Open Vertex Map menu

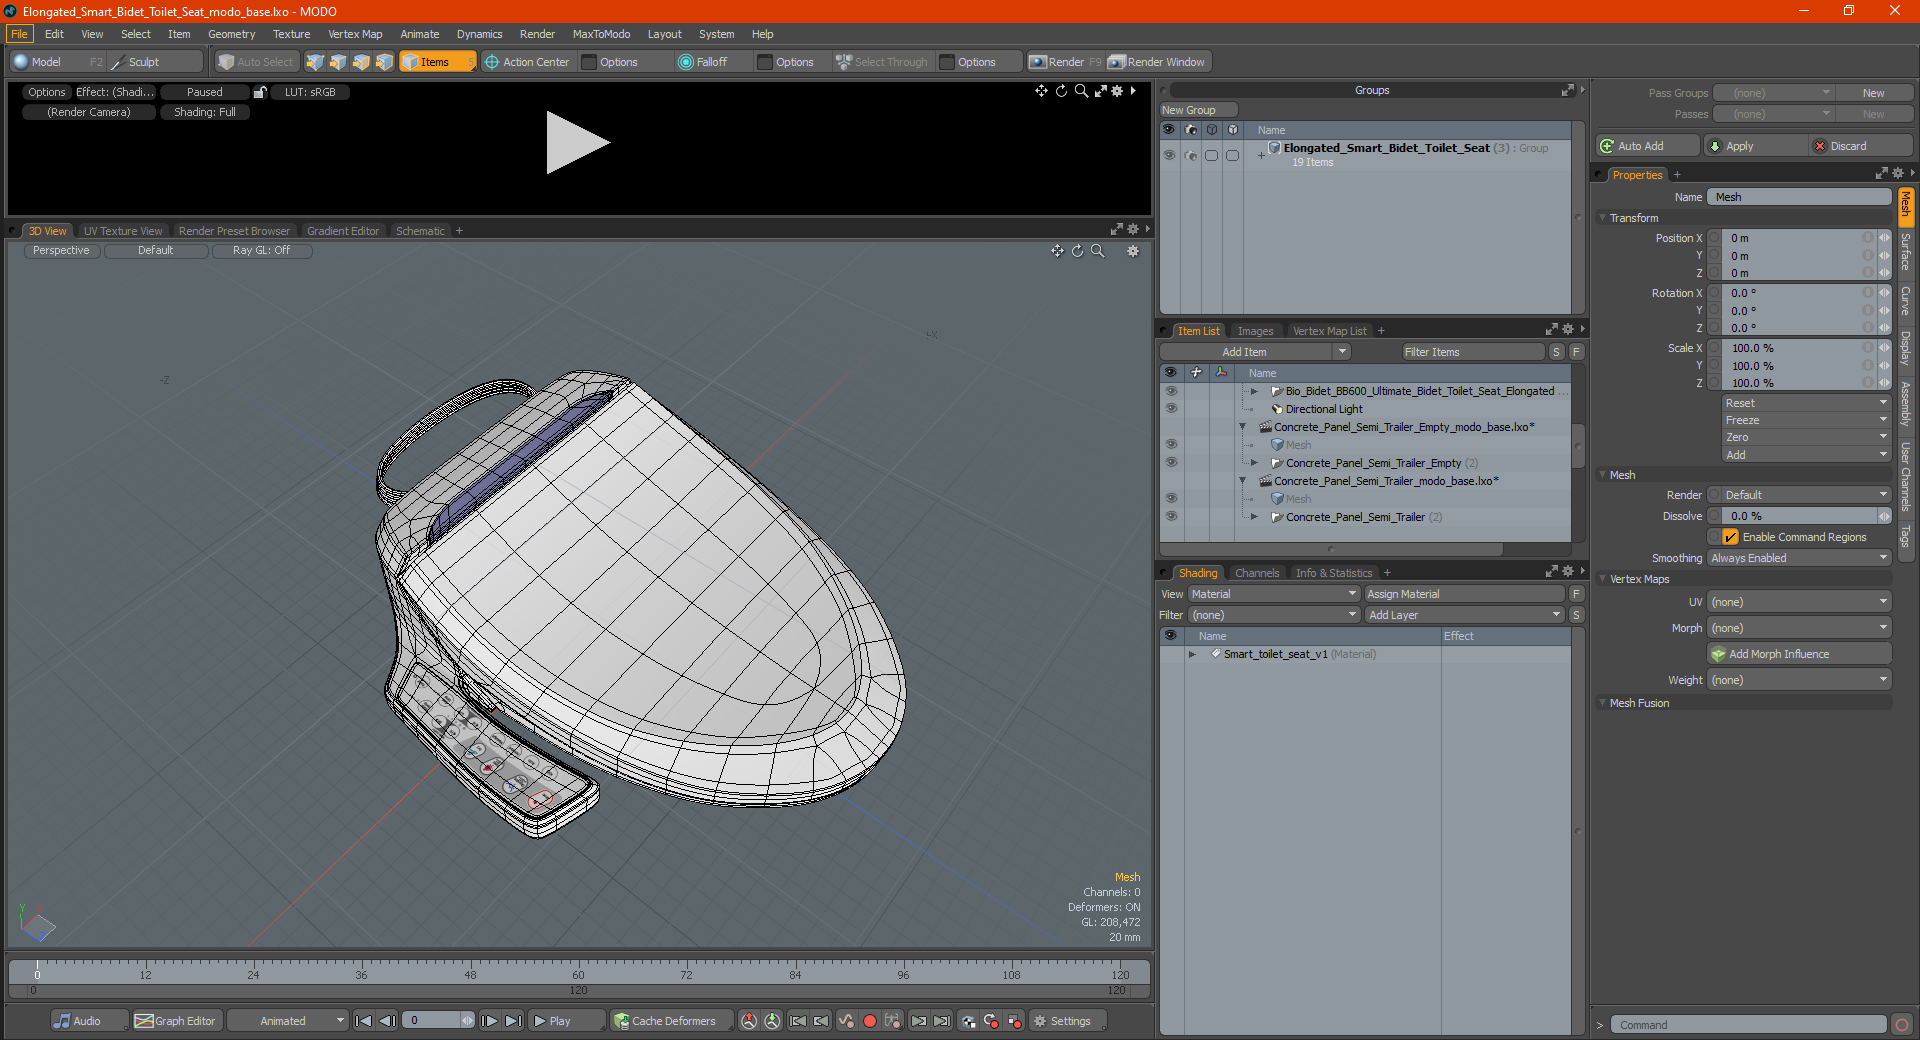355,34
